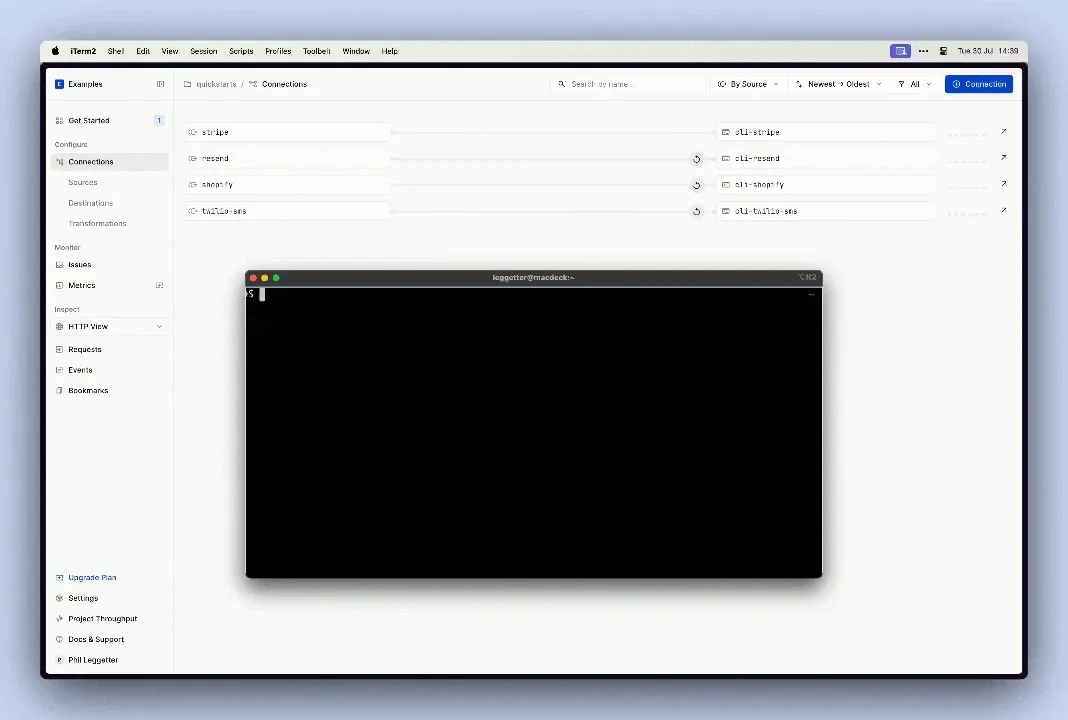Select the twilio-sms source row
This screenshot has width=1068, height=720.
pos(287,211)
